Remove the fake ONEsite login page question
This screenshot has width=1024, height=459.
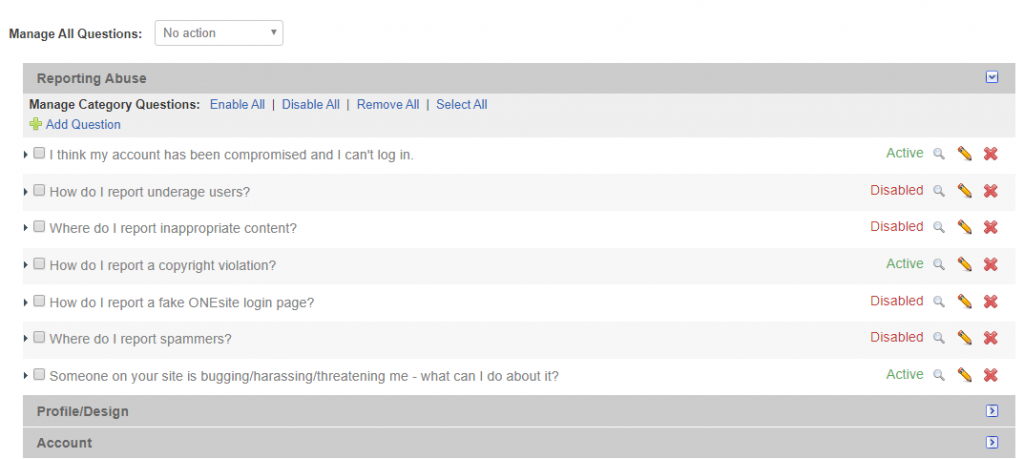point(990,301)
